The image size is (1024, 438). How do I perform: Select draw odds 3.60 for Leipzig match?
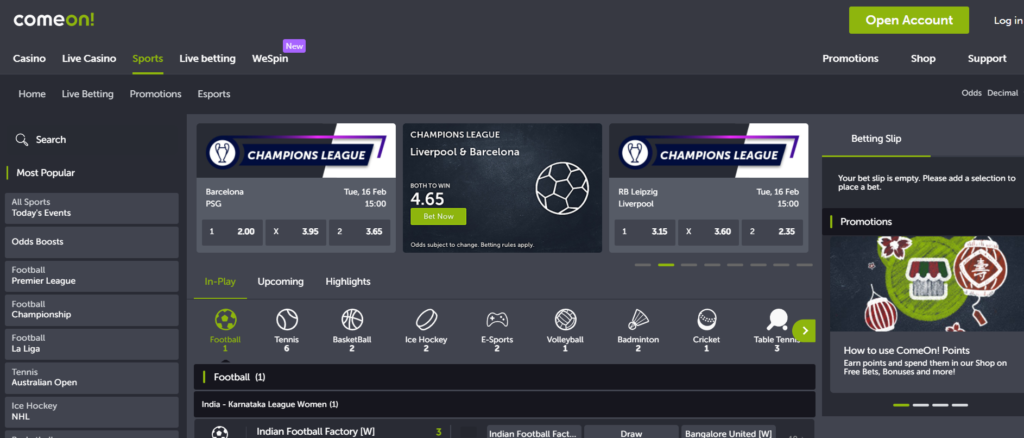pos(707,232)
